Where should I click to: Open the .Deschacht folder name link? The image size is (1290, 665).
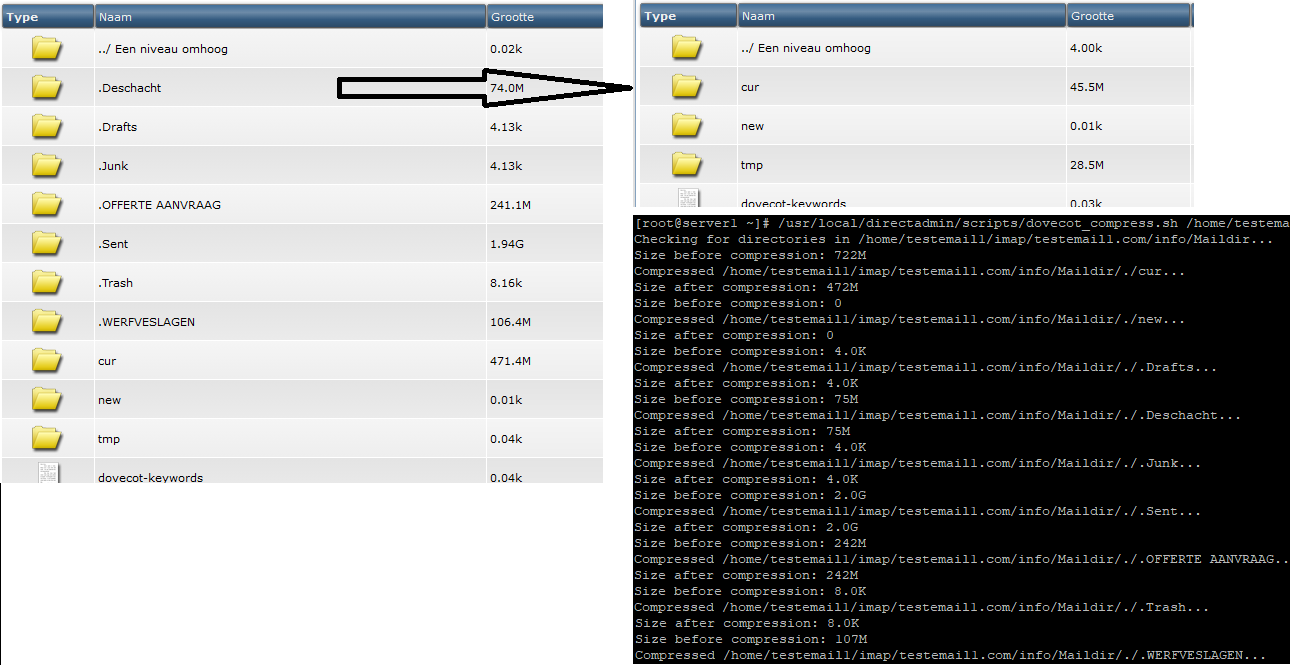[x=129, y=88]
